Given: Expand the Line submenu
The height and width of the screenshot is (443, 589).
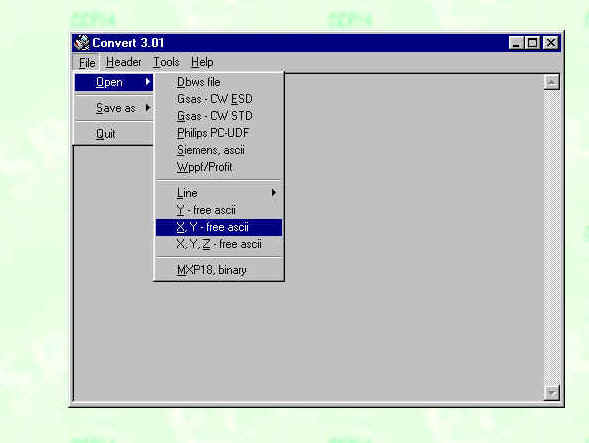Looking at the screenshot, I should click(219, 193).
